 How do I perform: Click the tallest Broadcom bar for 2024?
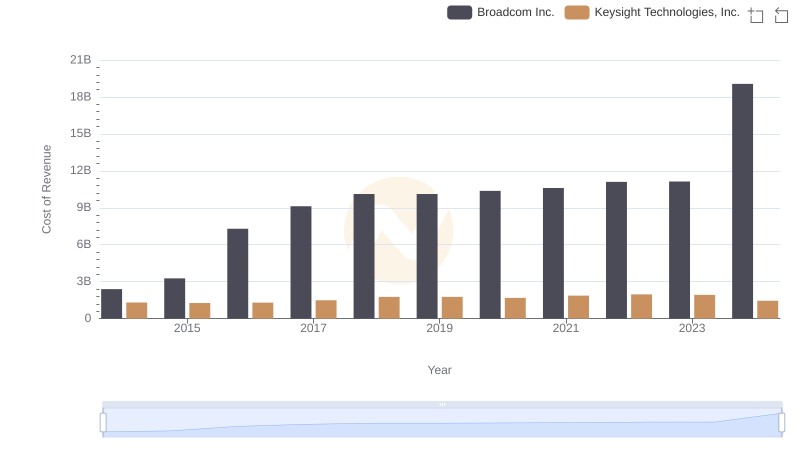click(x=742, y=201)
